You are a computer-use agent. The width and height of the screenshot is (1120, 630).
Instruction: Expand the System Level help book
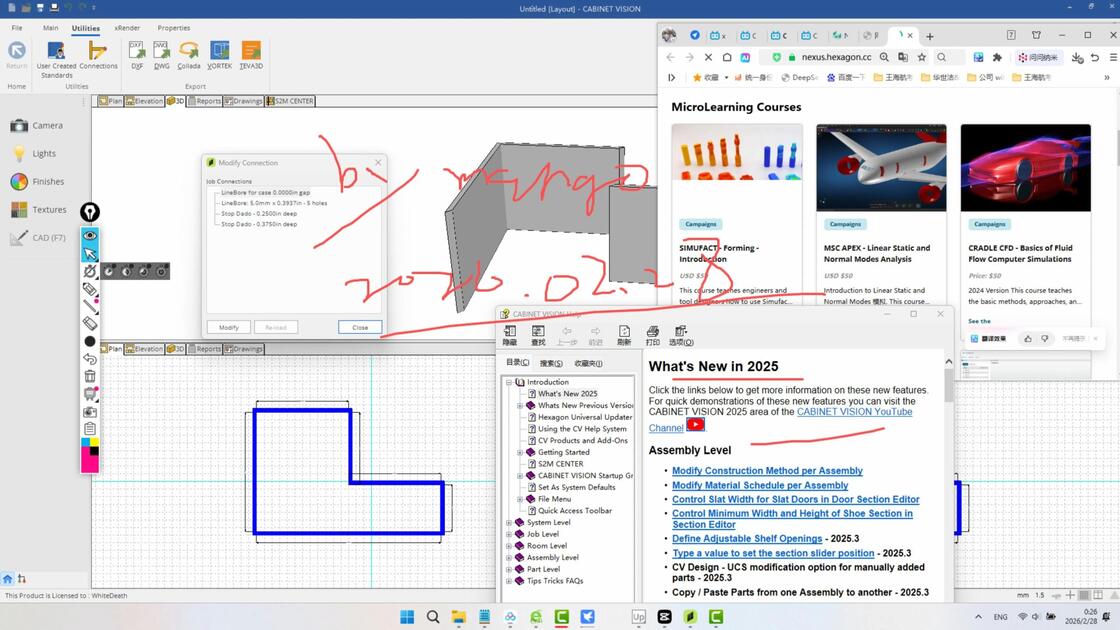point(509,522)
